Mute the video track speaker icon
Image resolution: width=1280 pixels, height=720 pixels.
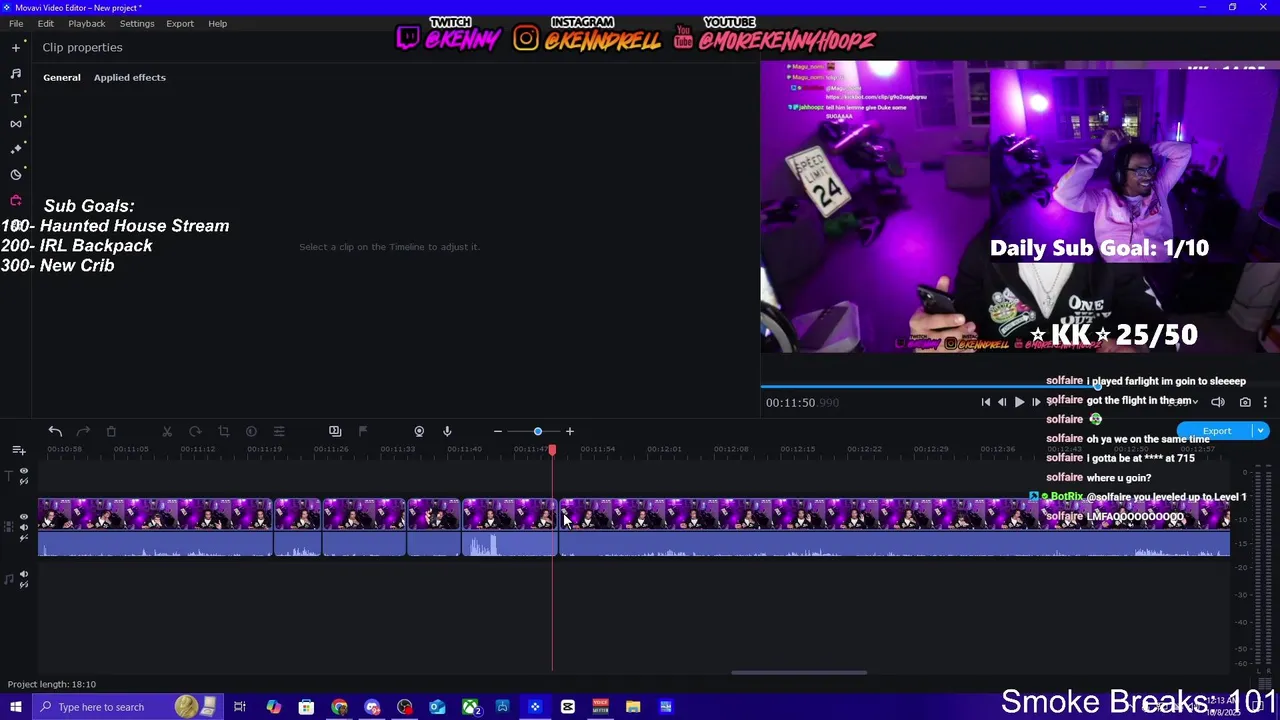pyautogui.click(x=24, y=528)
